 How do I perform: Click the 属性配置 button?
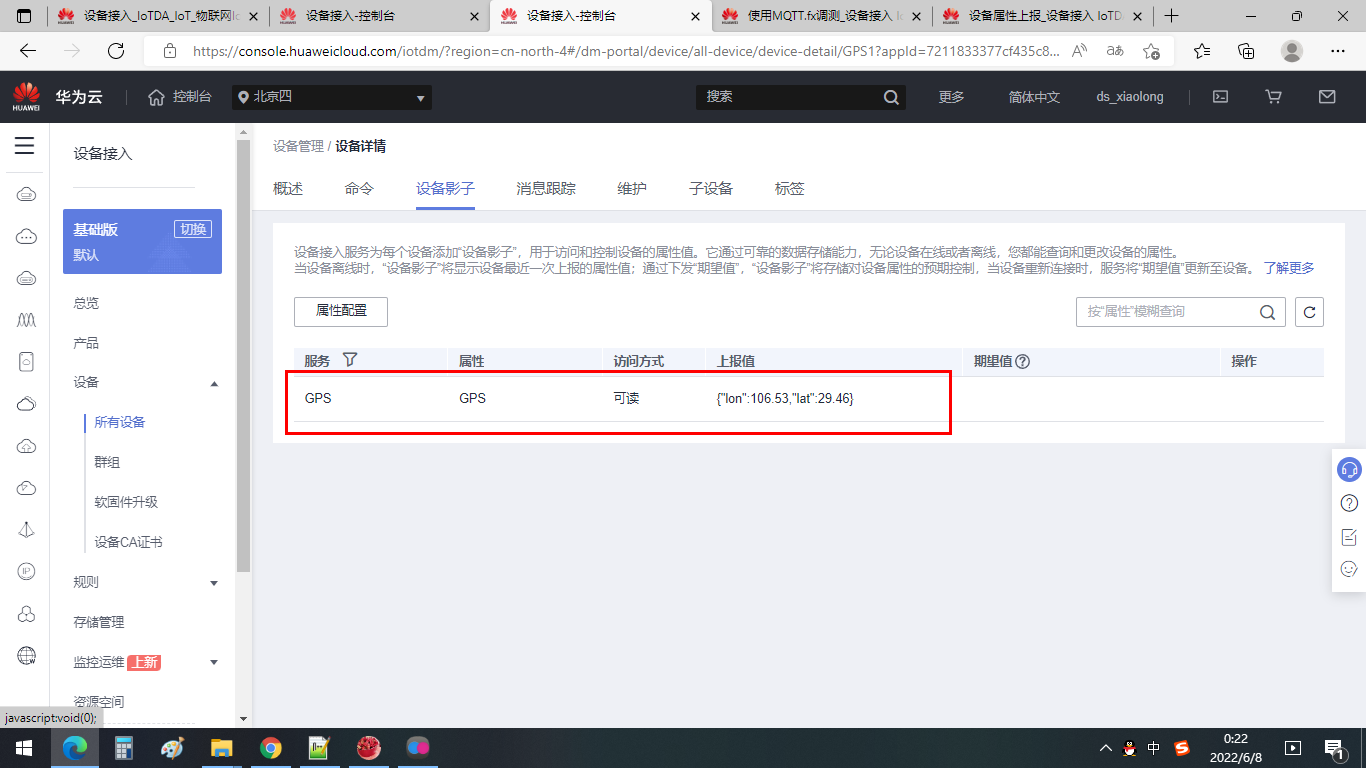point(341,311)
